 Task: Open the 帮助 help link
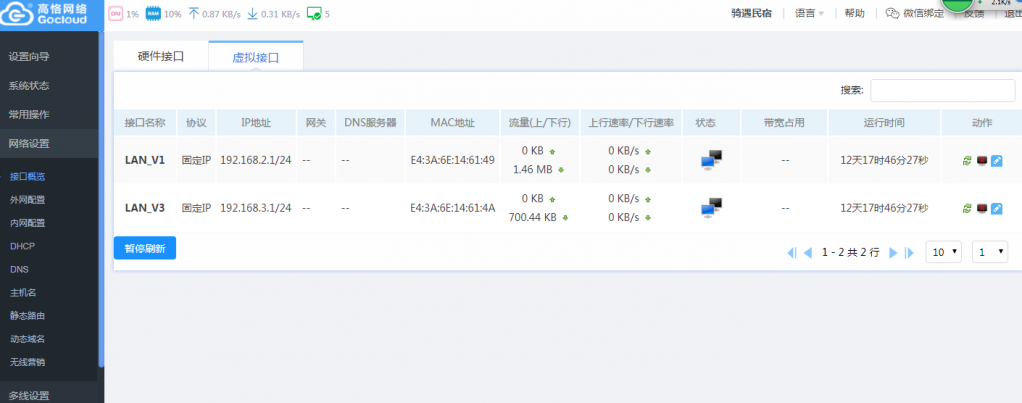tap(854, 14)
